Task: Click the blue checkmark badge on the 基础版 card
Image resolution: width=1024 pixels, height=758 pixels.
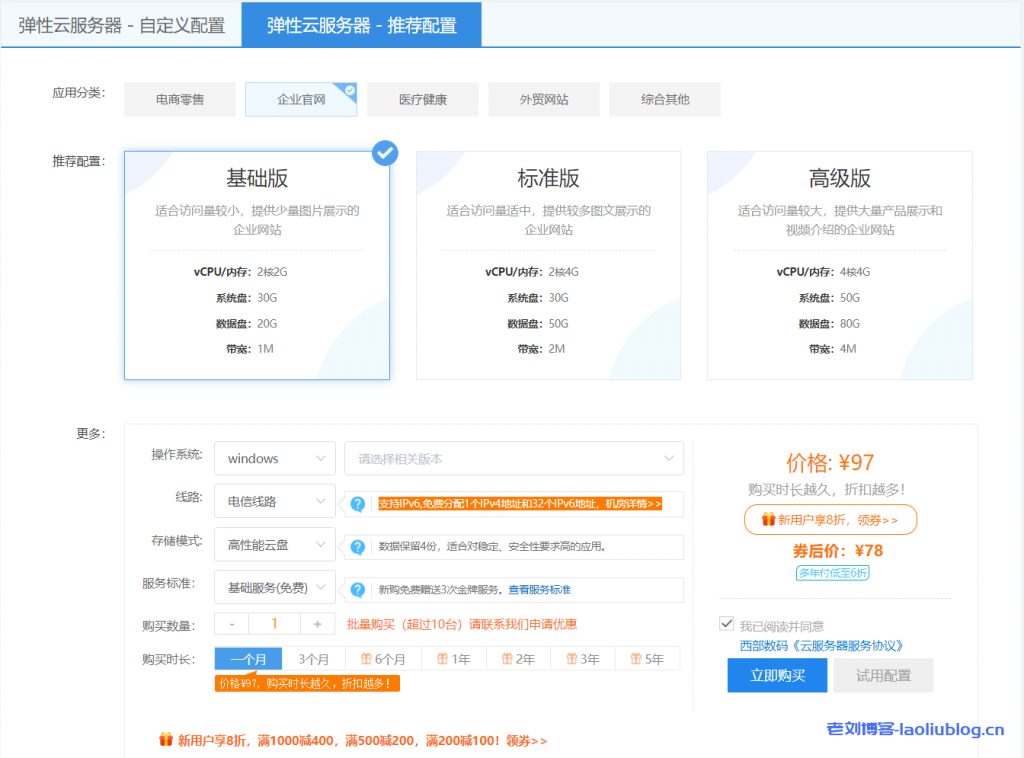Action: point(383,153)
